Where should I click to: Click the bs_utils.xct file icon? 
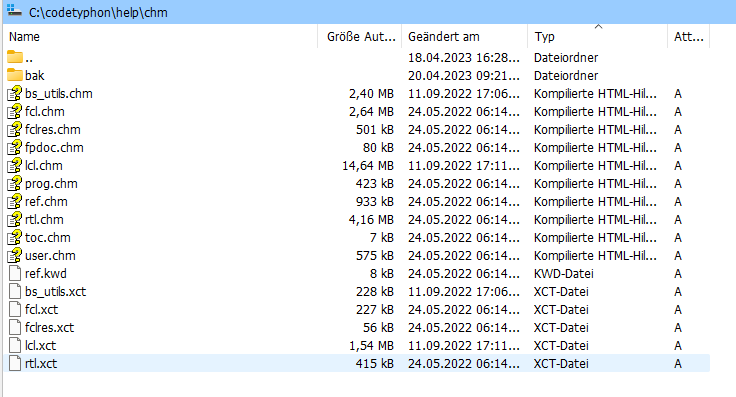tap(15, 291)
